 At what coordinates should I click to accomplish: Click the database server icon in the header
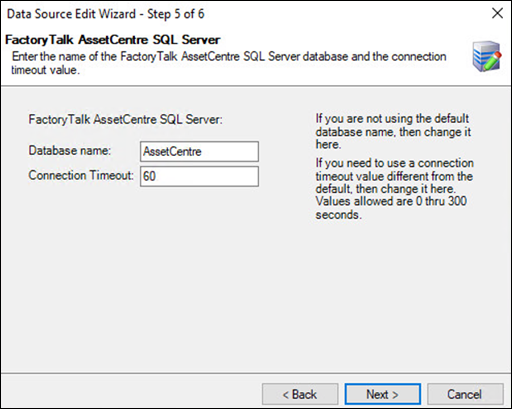[486, 56]
